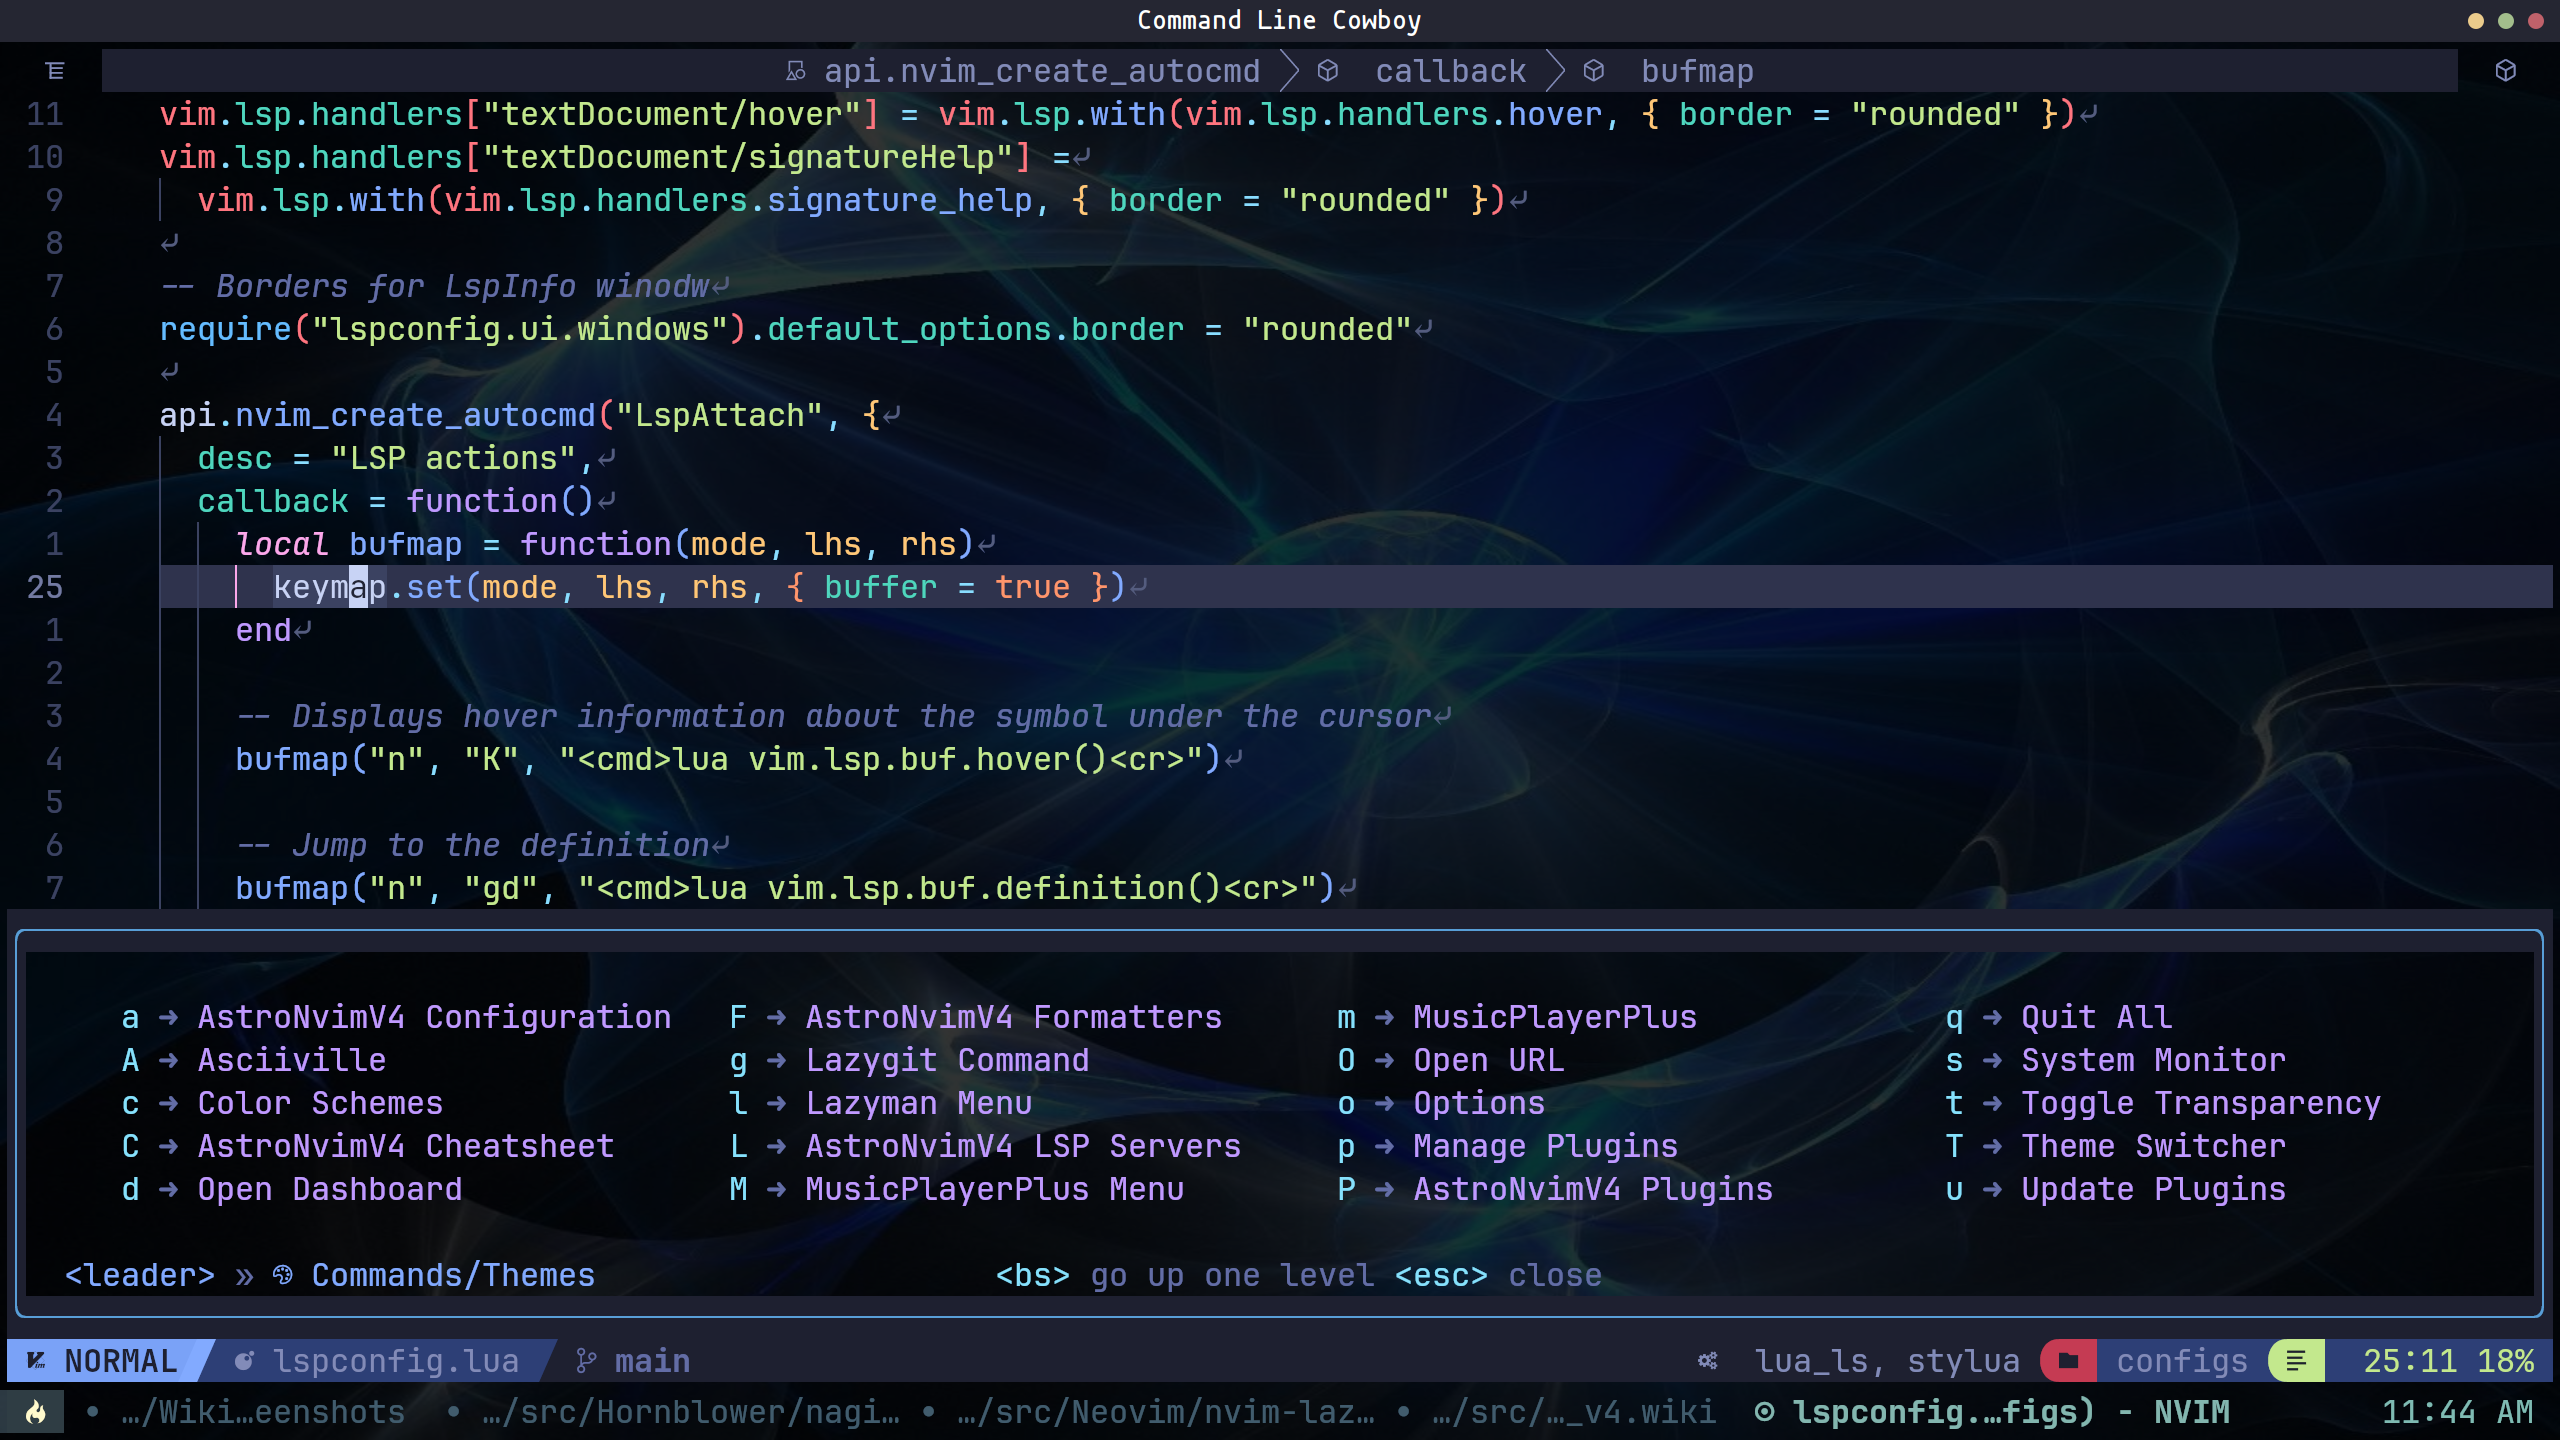Click the flame icon in bottom-left corner
2560x1440 pixels.
click(x=36, y=1412)
